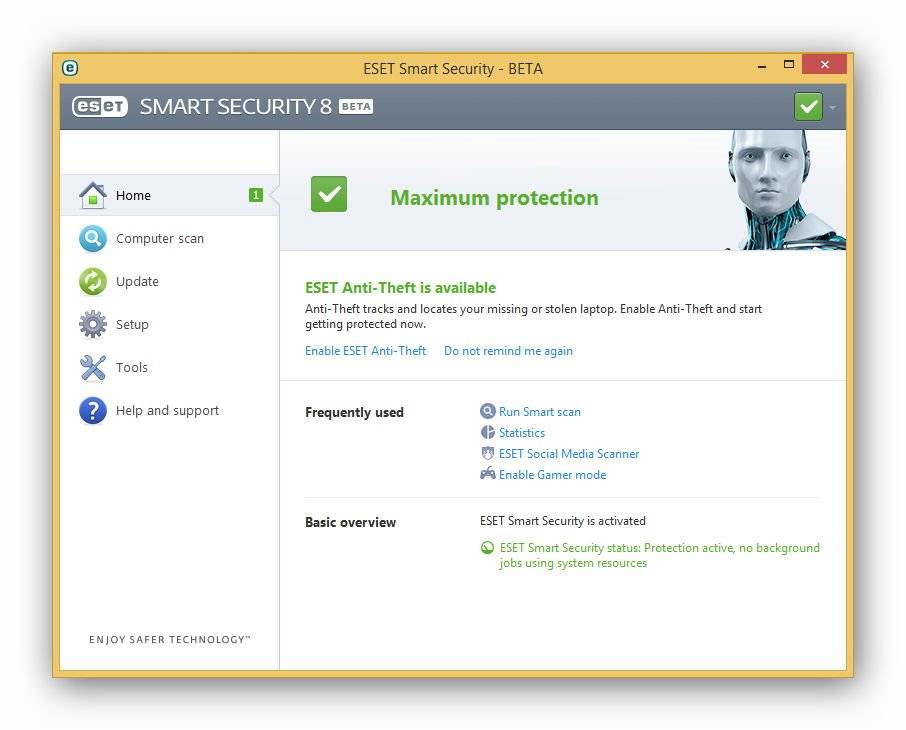This screenshot has height=730, width=906.
Task: Click ESET Smart Security is activated text
Action: click(563, 521)
